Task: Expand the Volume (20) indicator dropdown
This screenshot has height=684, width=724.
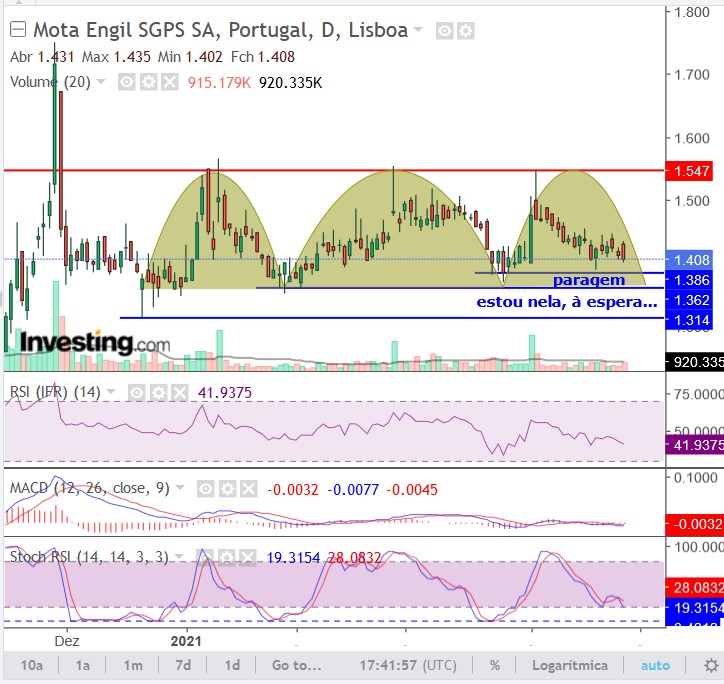Action: pos(102,82)
